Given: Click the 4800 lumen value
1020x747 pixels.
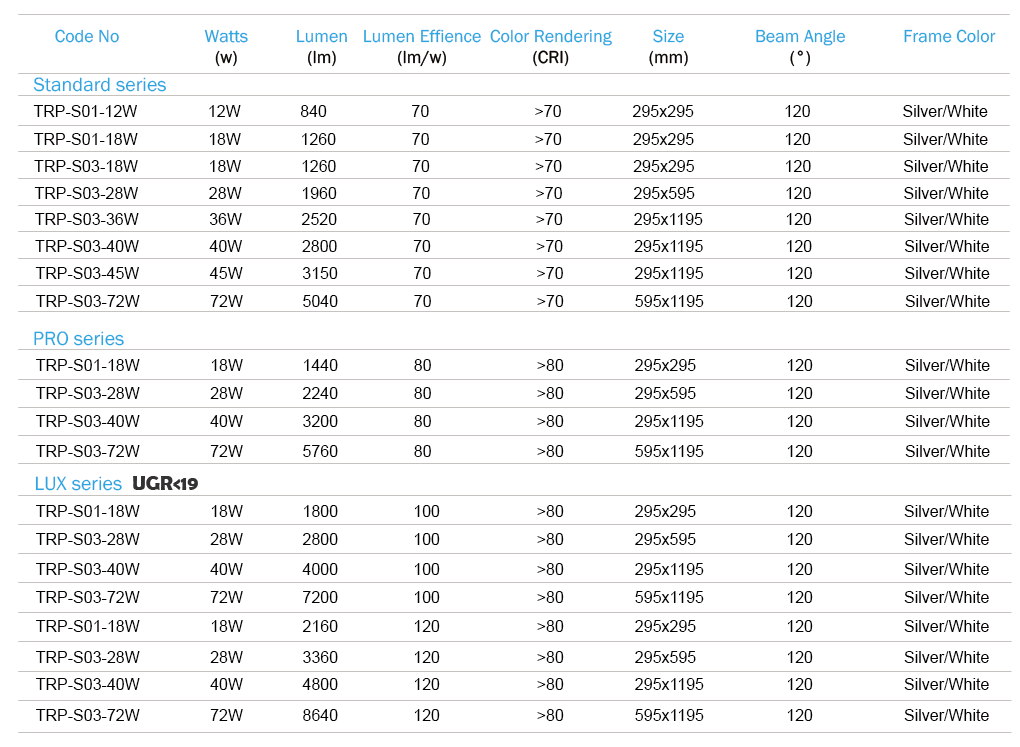Looking at the screenshot, I should tap(320, 684).
